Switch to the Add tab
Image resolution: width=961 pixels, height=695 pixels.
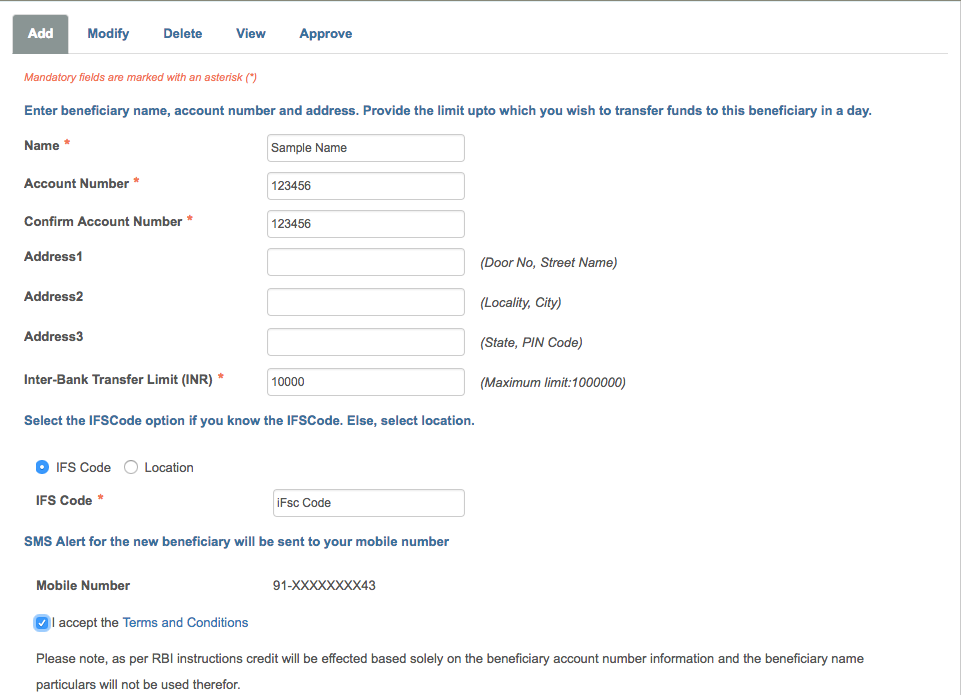coord(40,34)
